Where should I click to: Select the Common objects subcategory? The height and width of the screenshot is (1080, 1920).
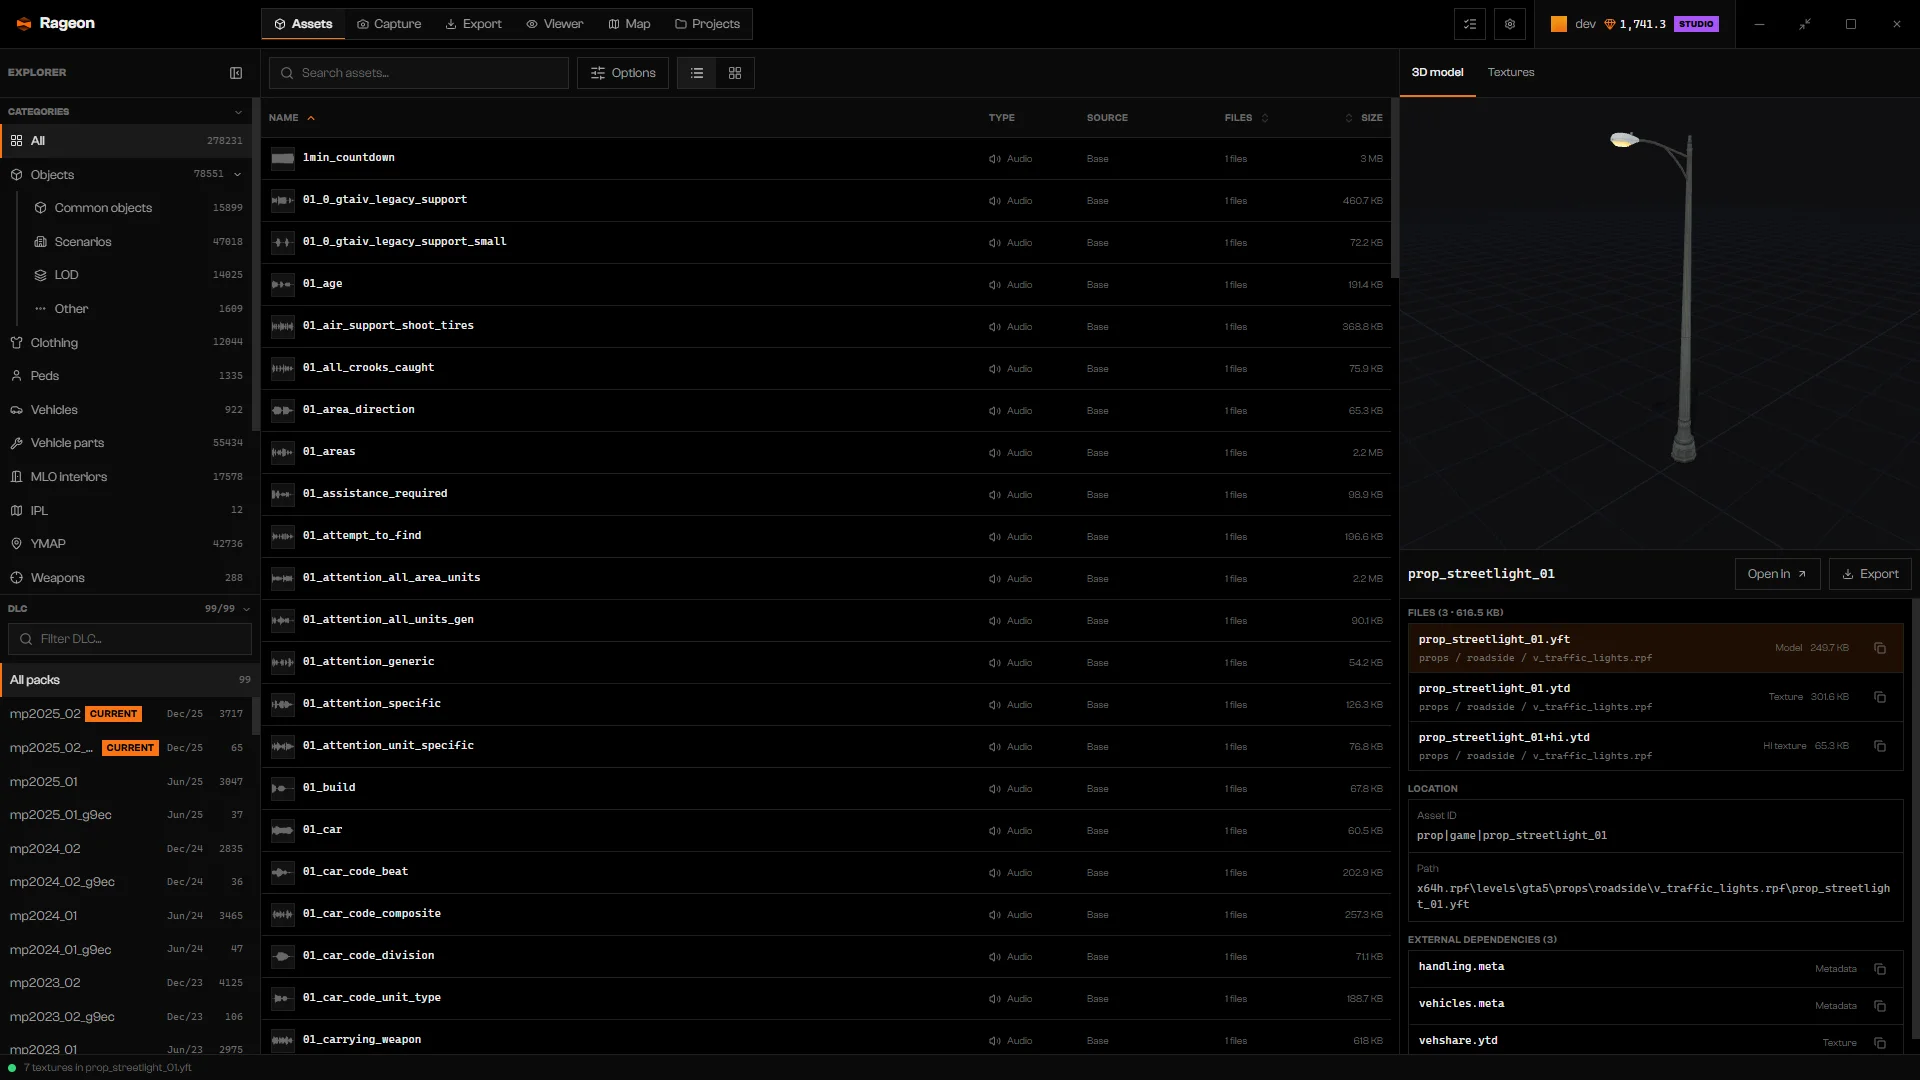pos(138,208)
